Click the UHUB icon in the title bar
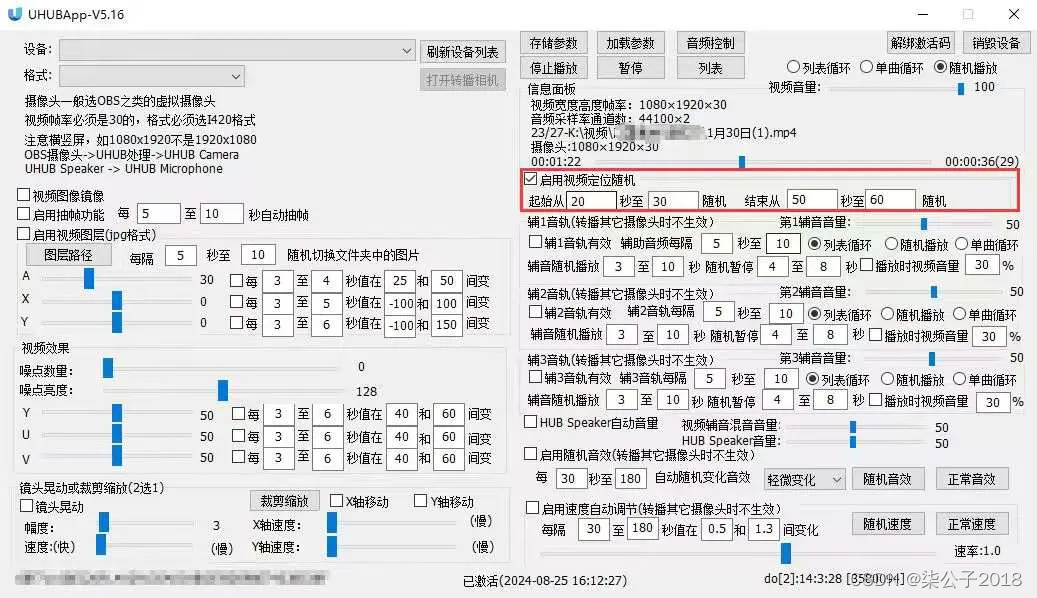 (x=14, y=14)
